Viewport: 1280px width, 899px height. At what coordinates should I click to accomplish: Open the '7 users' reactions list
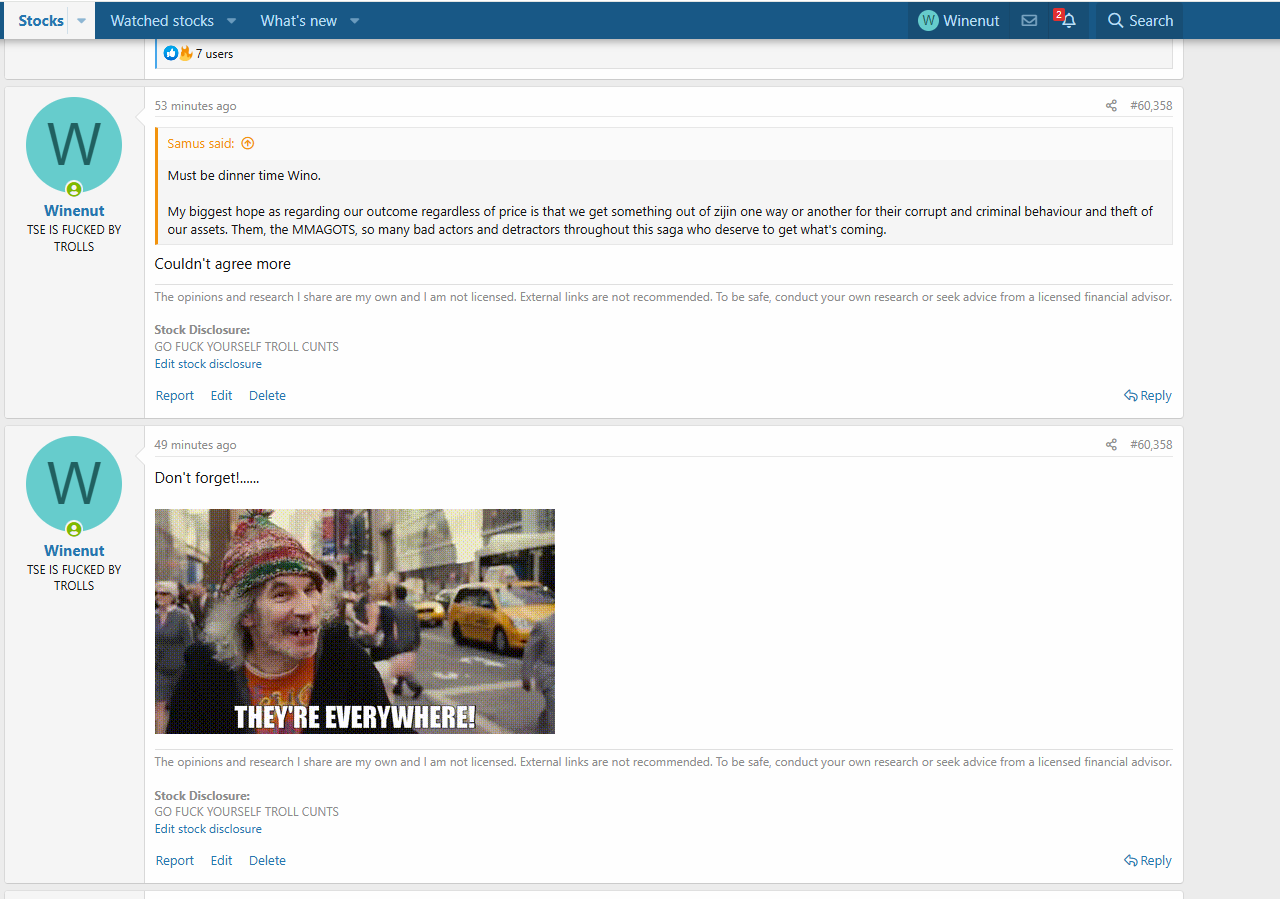point(214,54)
